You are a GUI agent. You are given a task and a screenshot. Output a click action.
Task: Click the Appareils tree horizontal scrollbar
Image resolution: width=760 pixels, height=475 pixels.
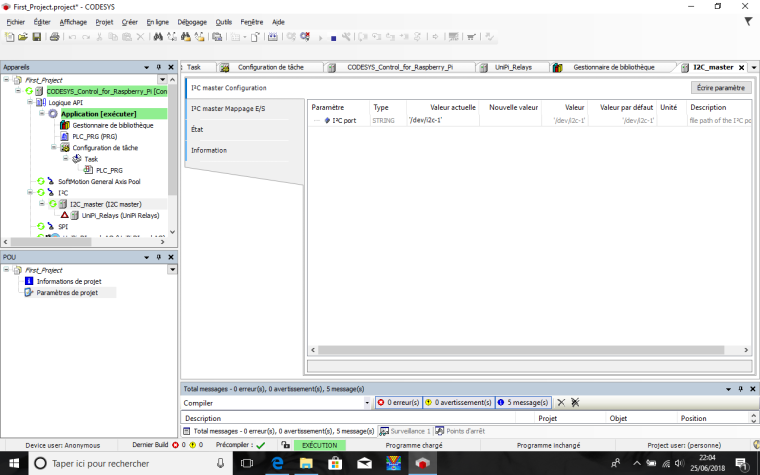coord(51,241)
